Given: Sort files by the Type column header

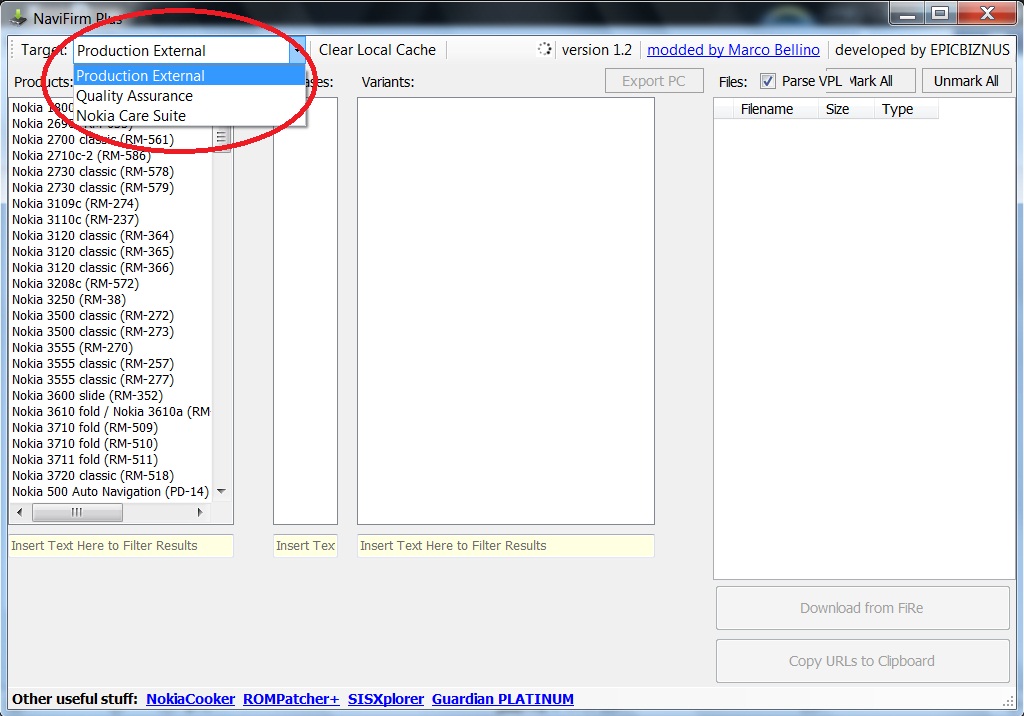Looking at the screenshot, I should coord(906,109).
